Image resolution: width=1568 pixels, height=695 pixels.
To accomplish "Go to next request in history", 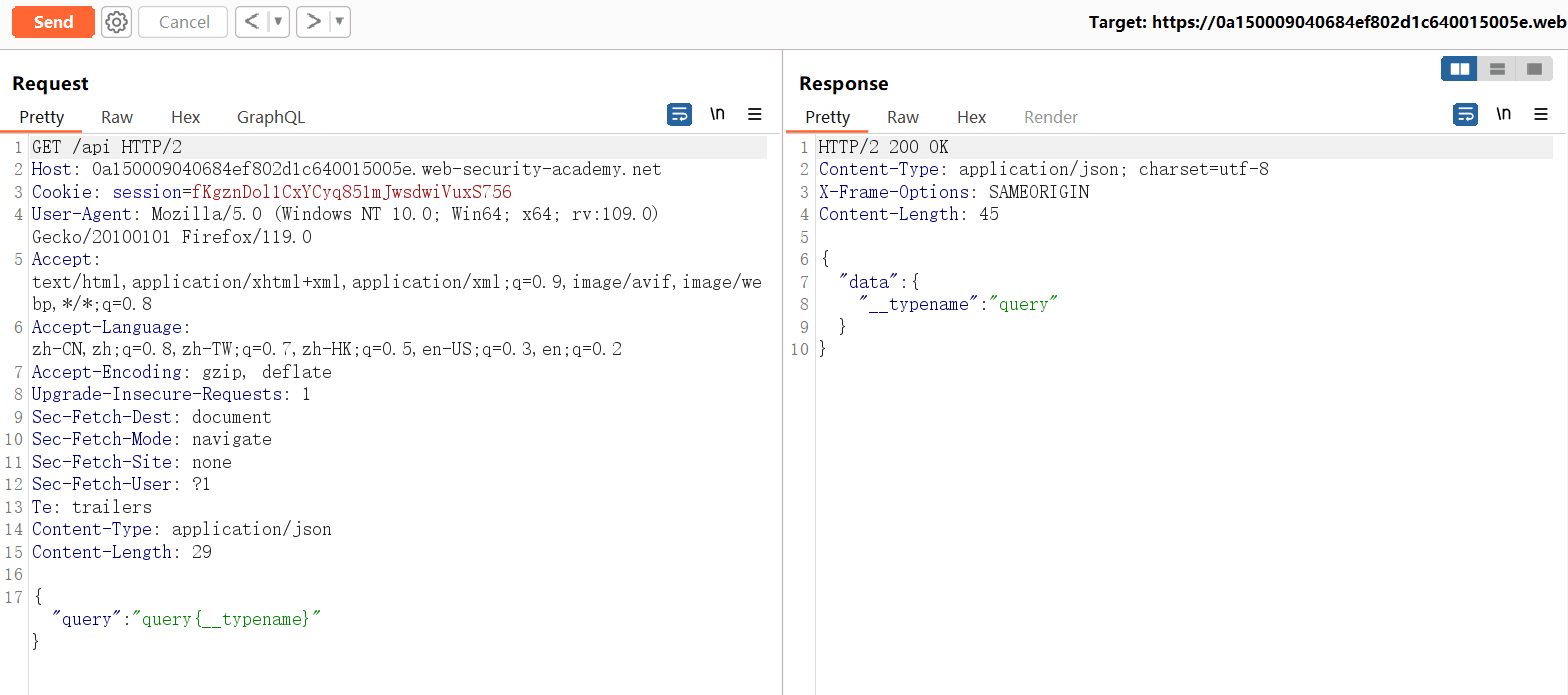I will [313, 22].
